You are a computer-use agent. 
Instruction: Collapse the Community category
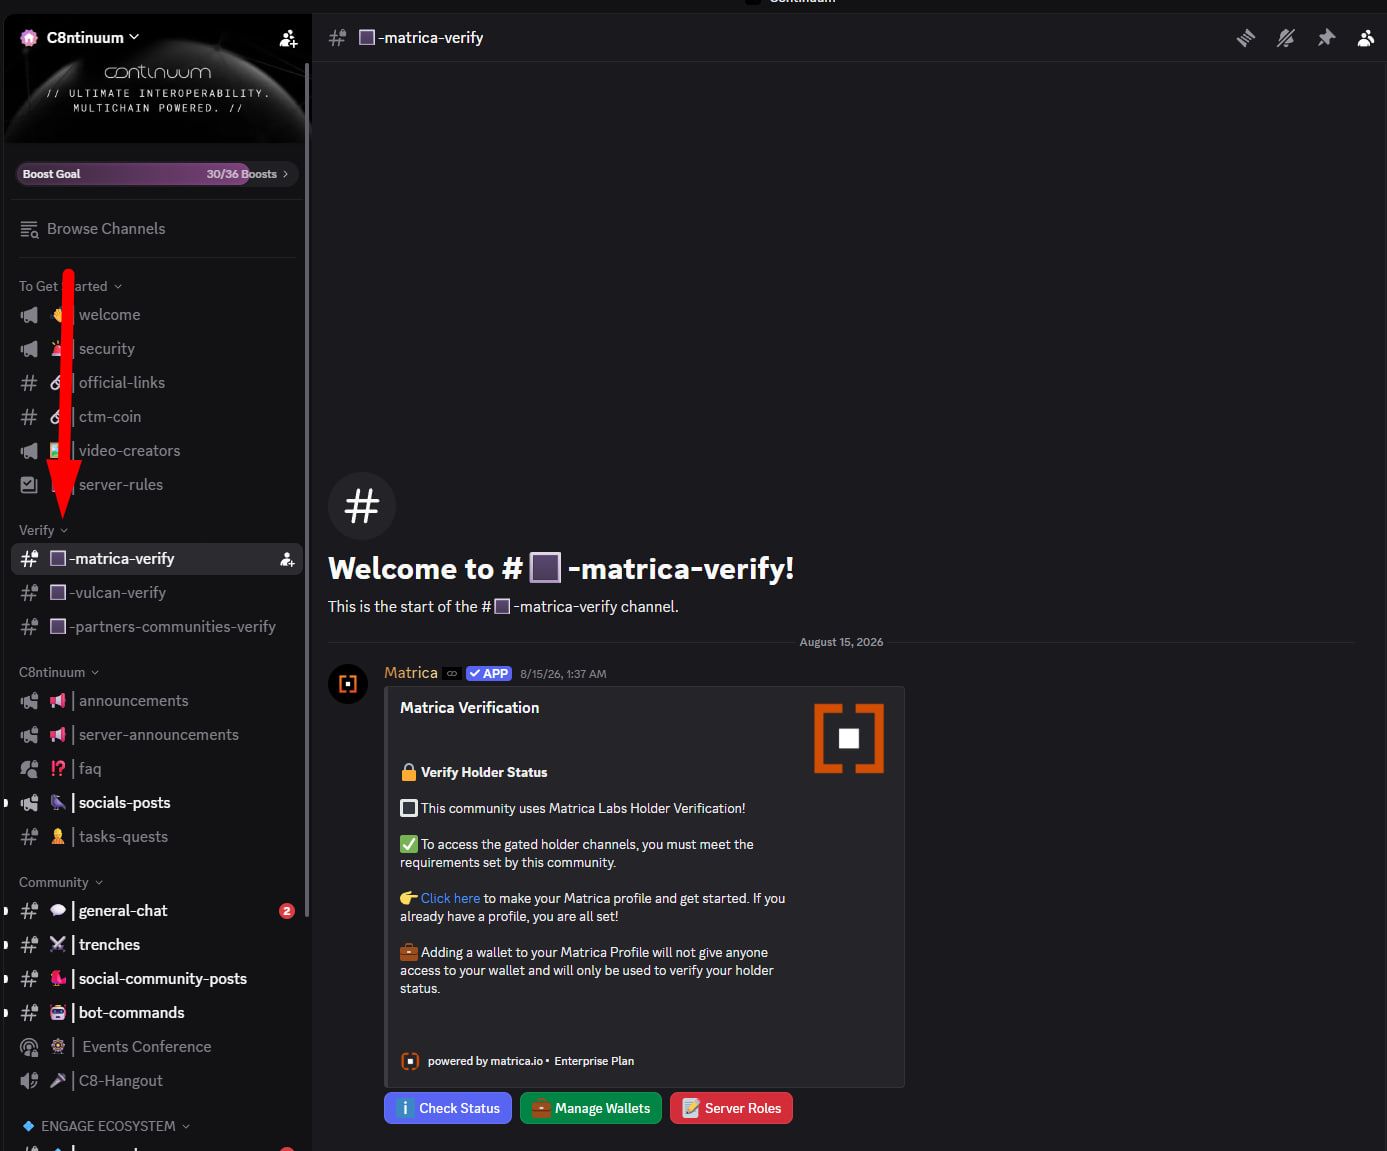click(x=61, y=882)
